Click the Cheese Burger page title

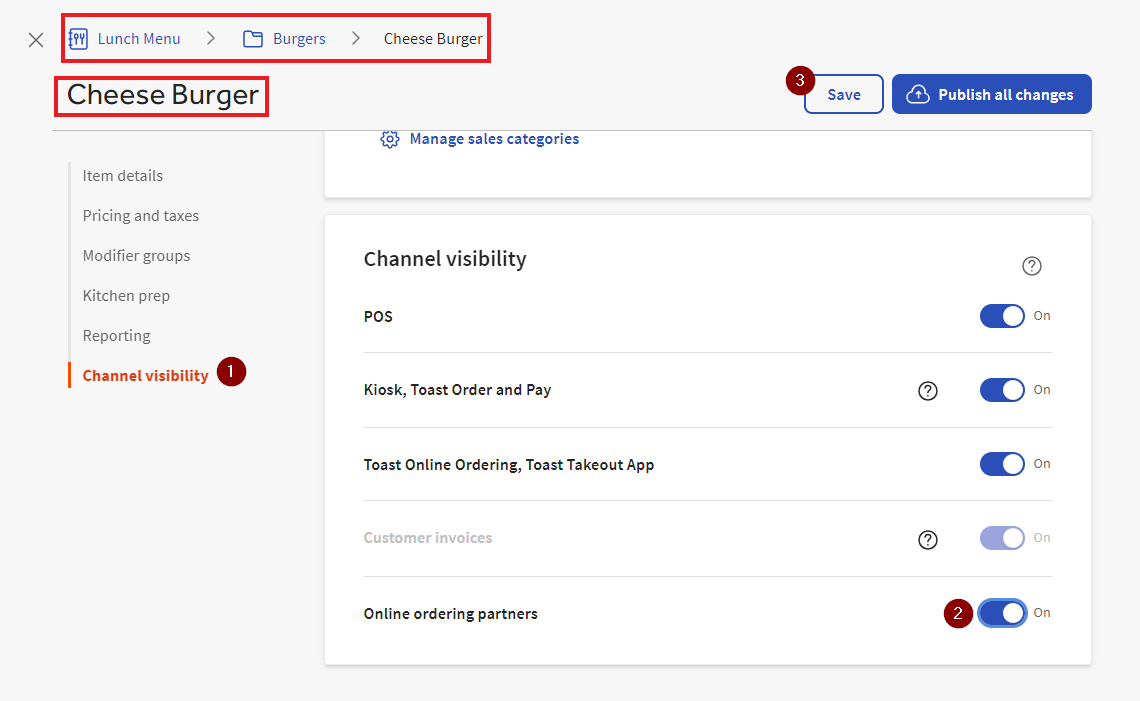click(x=163, y=95)
